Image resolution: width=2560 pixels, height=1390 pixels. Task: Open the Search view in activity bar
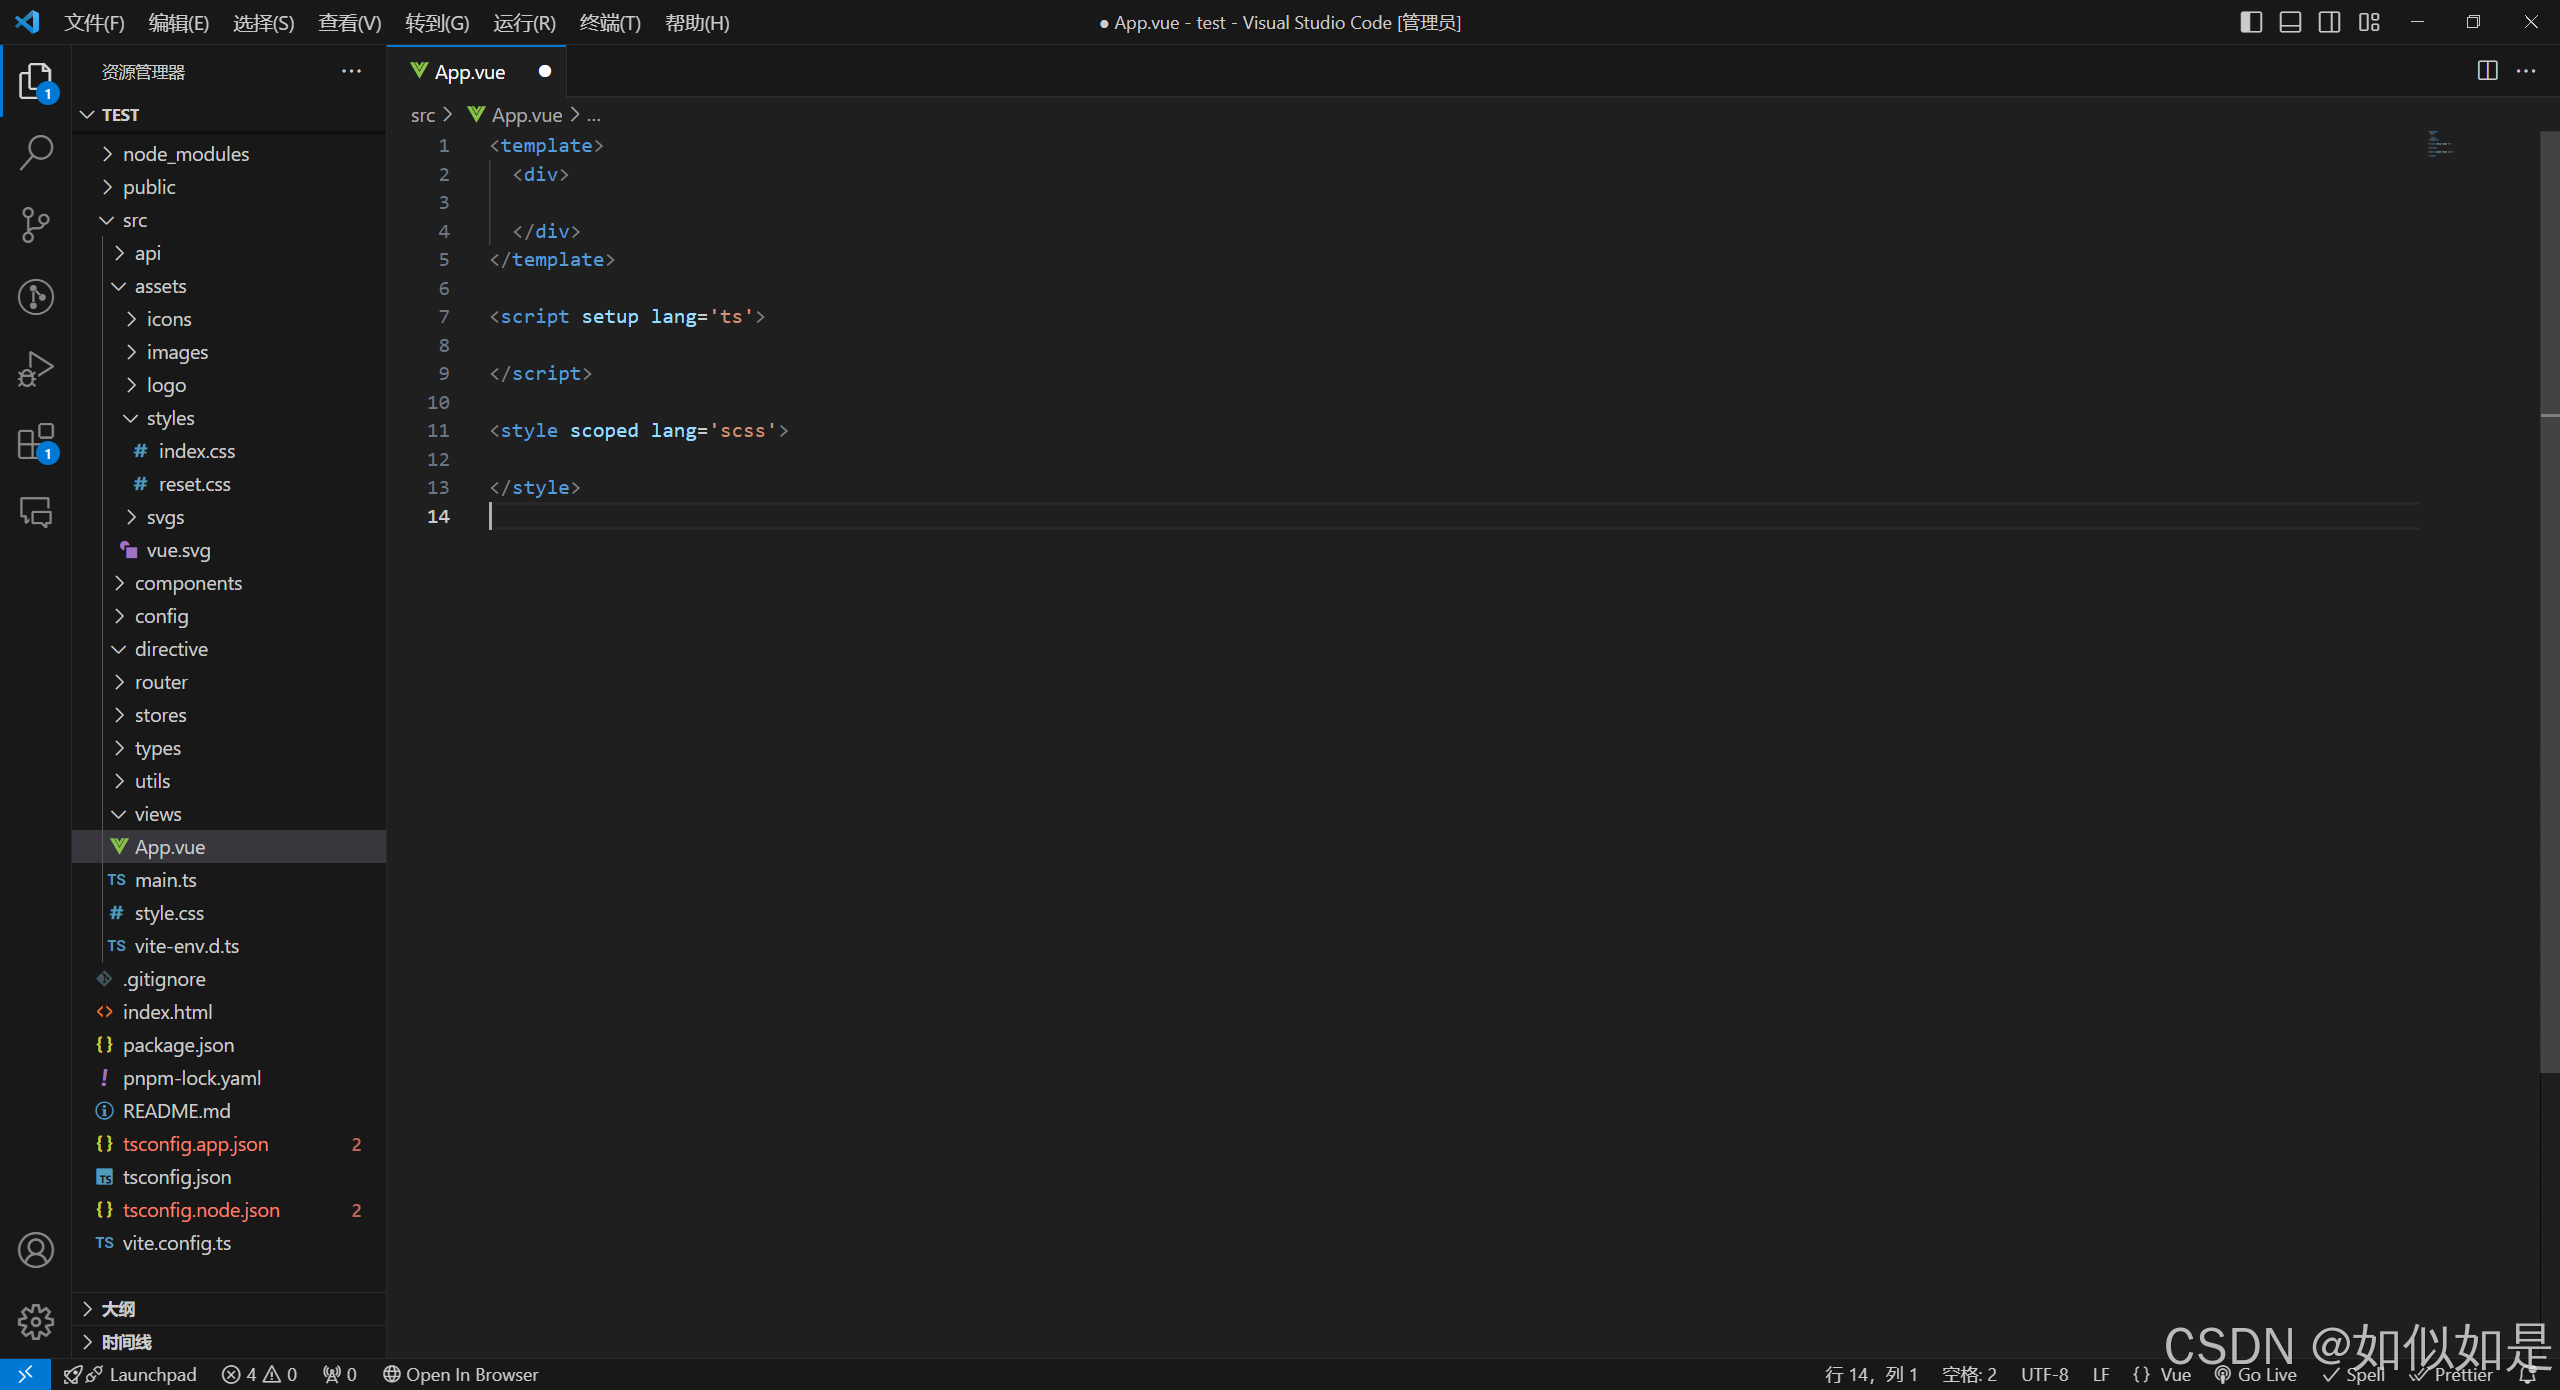(36, 152)
